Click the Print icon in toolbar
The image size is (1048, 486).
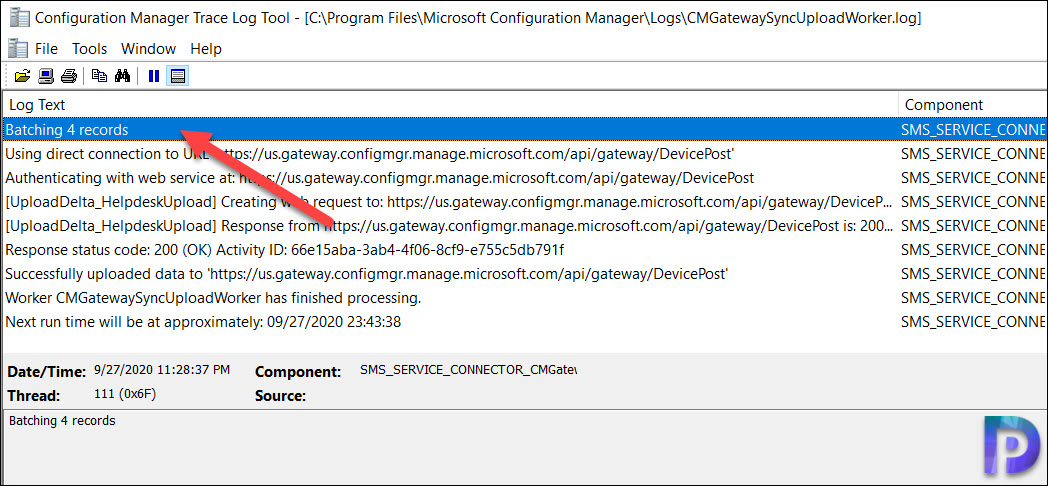click(x=69, y=76)
